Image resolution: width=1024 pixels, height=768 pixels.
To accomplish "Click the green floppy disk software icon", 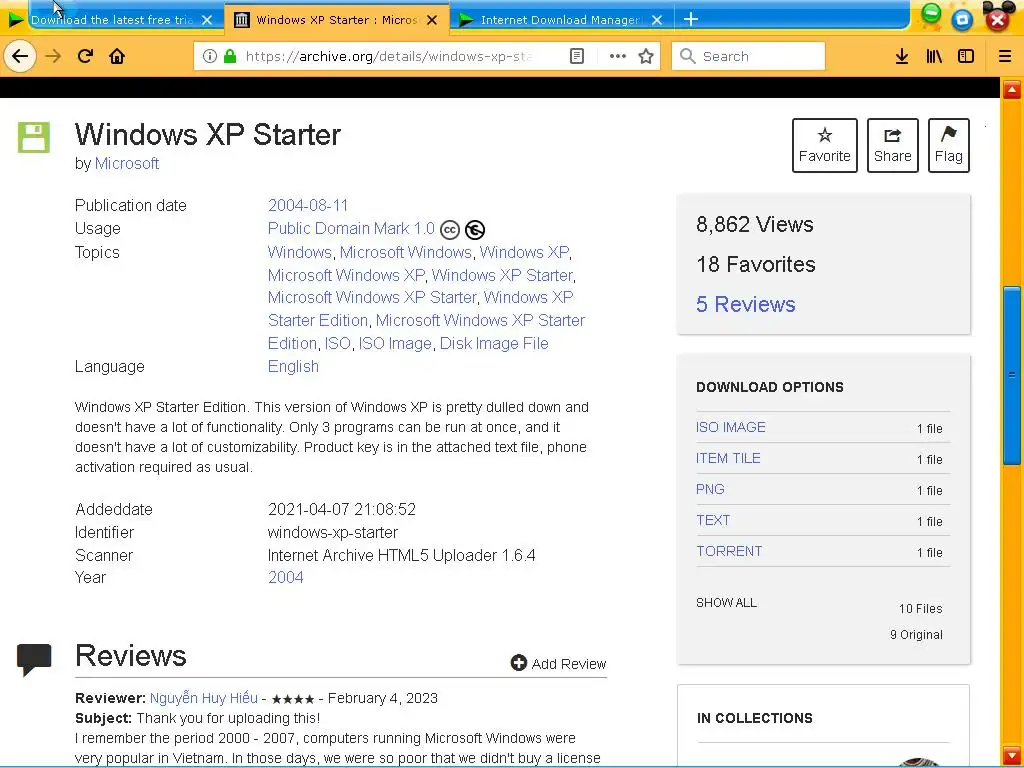I will (33, 137).
